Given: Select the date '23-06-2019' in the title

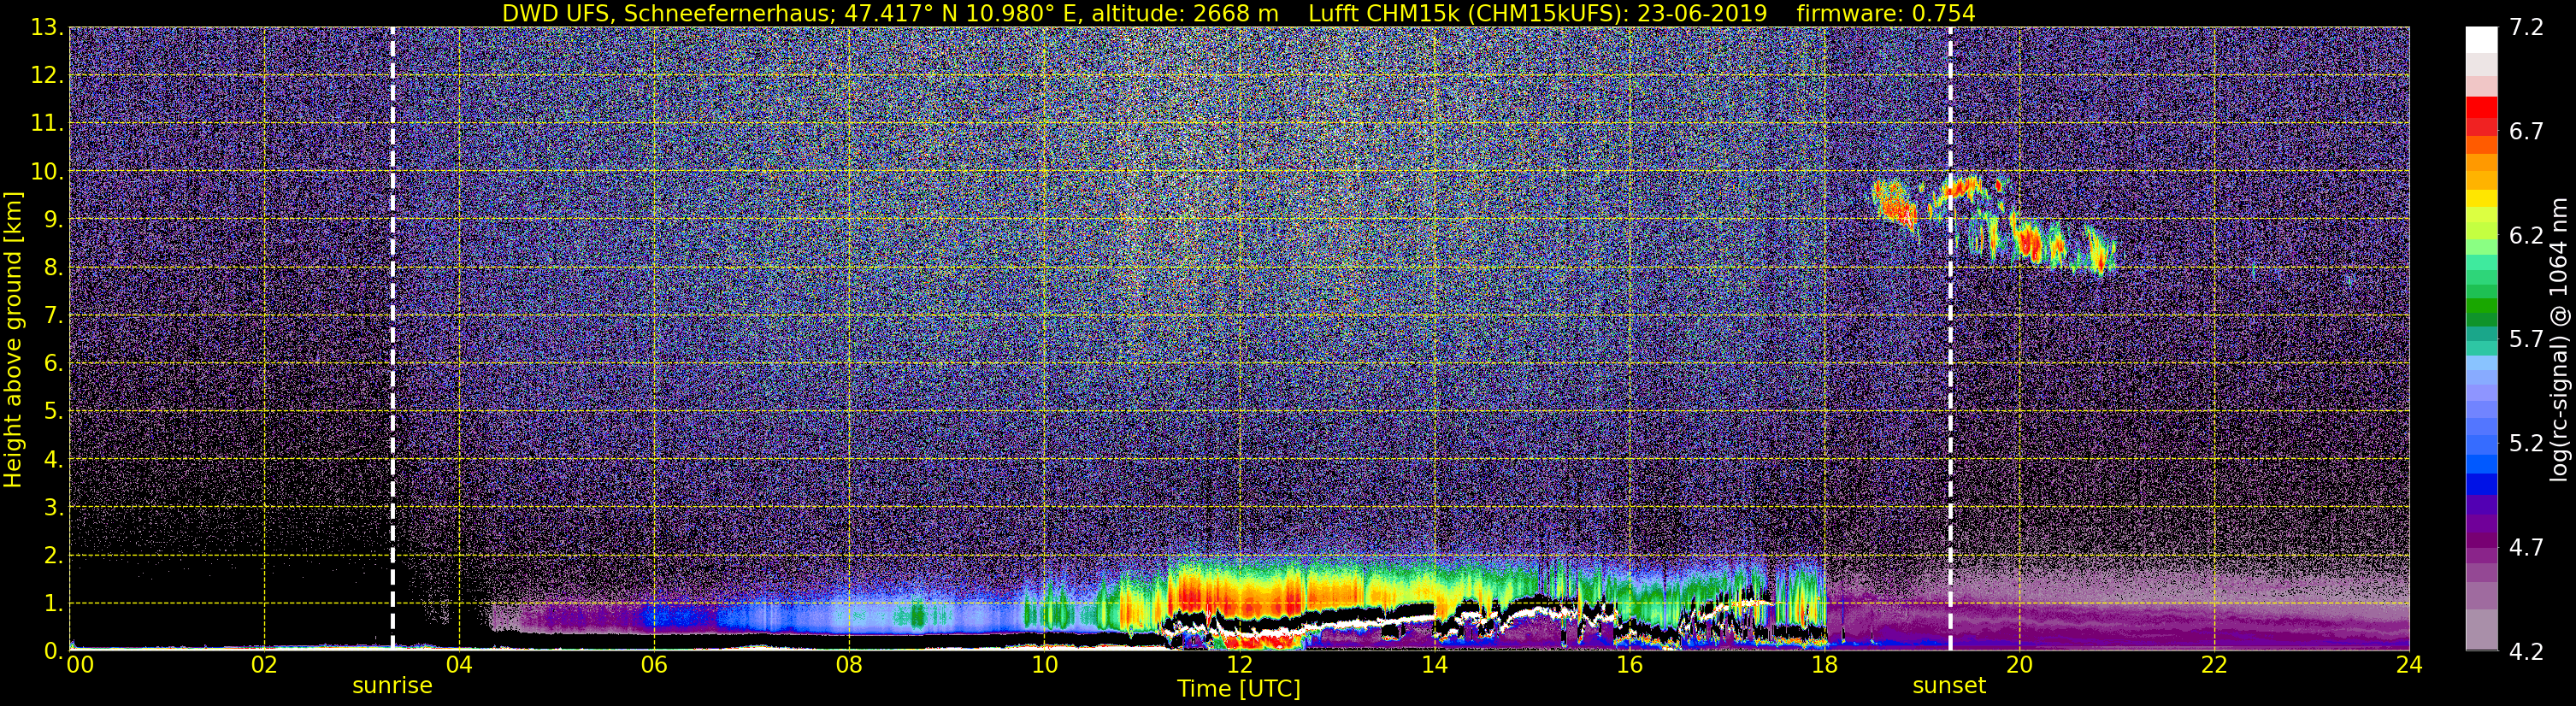Looking at the screenshot, I should (x=1703, y=14).
